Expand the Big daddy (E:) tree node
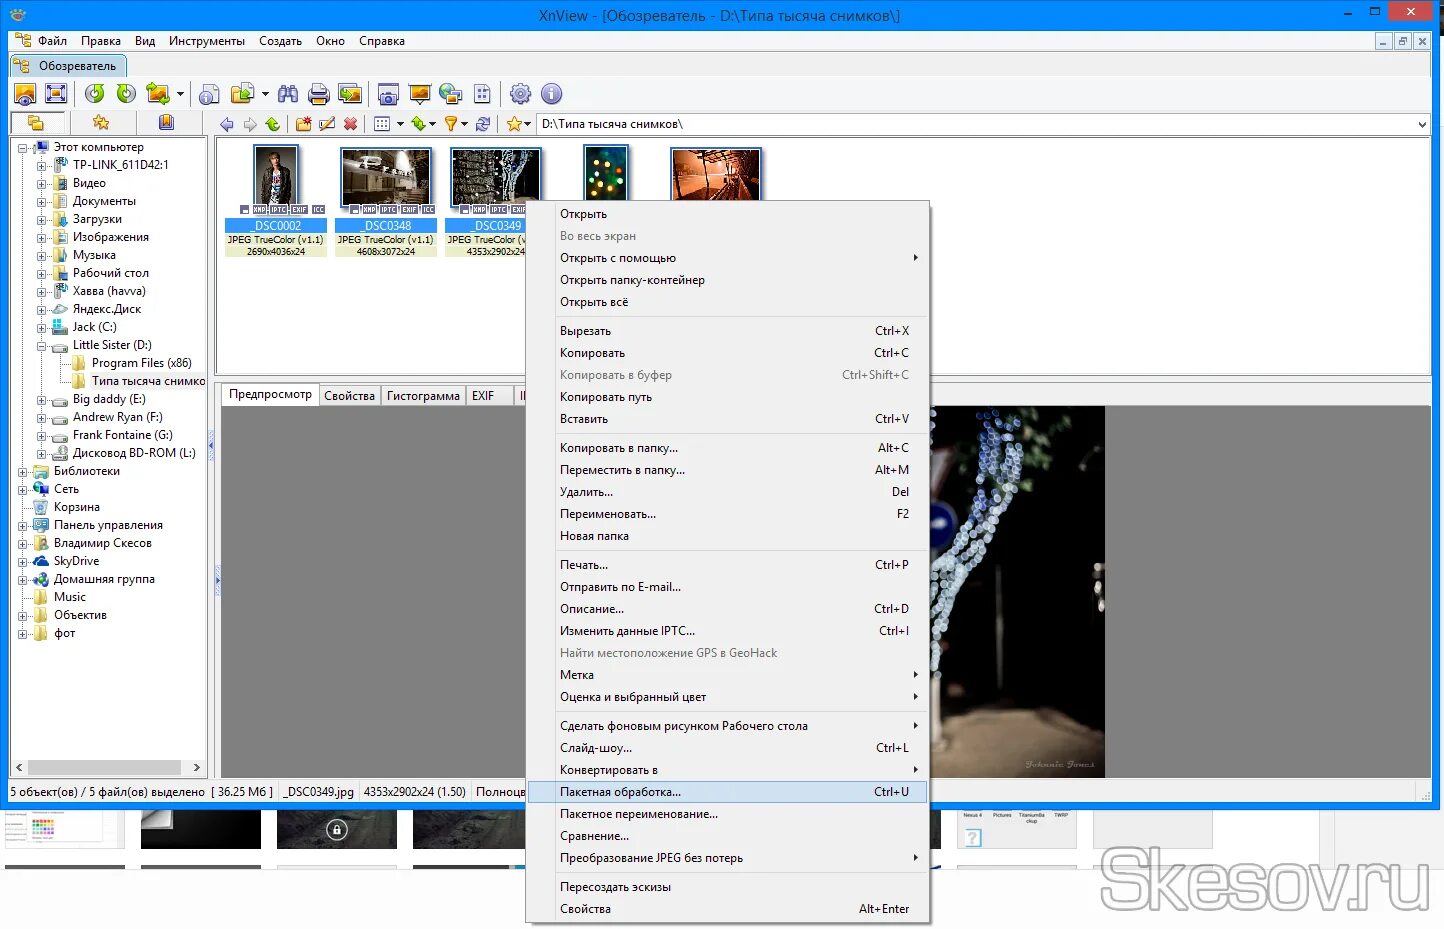The width and height of the screenshot is (1444, 929). coord(42,400)
